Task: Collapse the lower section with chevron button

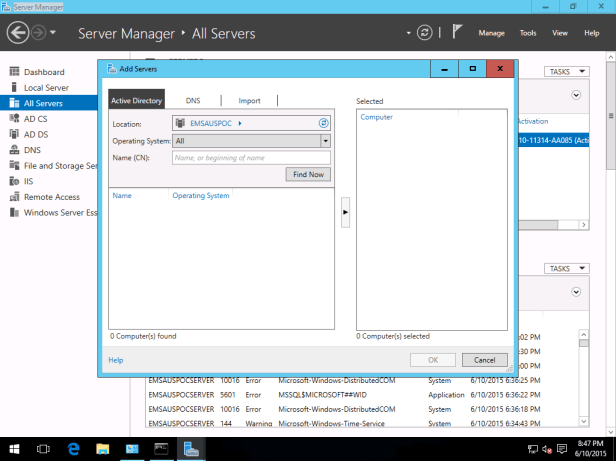Action: pos(577,292)
